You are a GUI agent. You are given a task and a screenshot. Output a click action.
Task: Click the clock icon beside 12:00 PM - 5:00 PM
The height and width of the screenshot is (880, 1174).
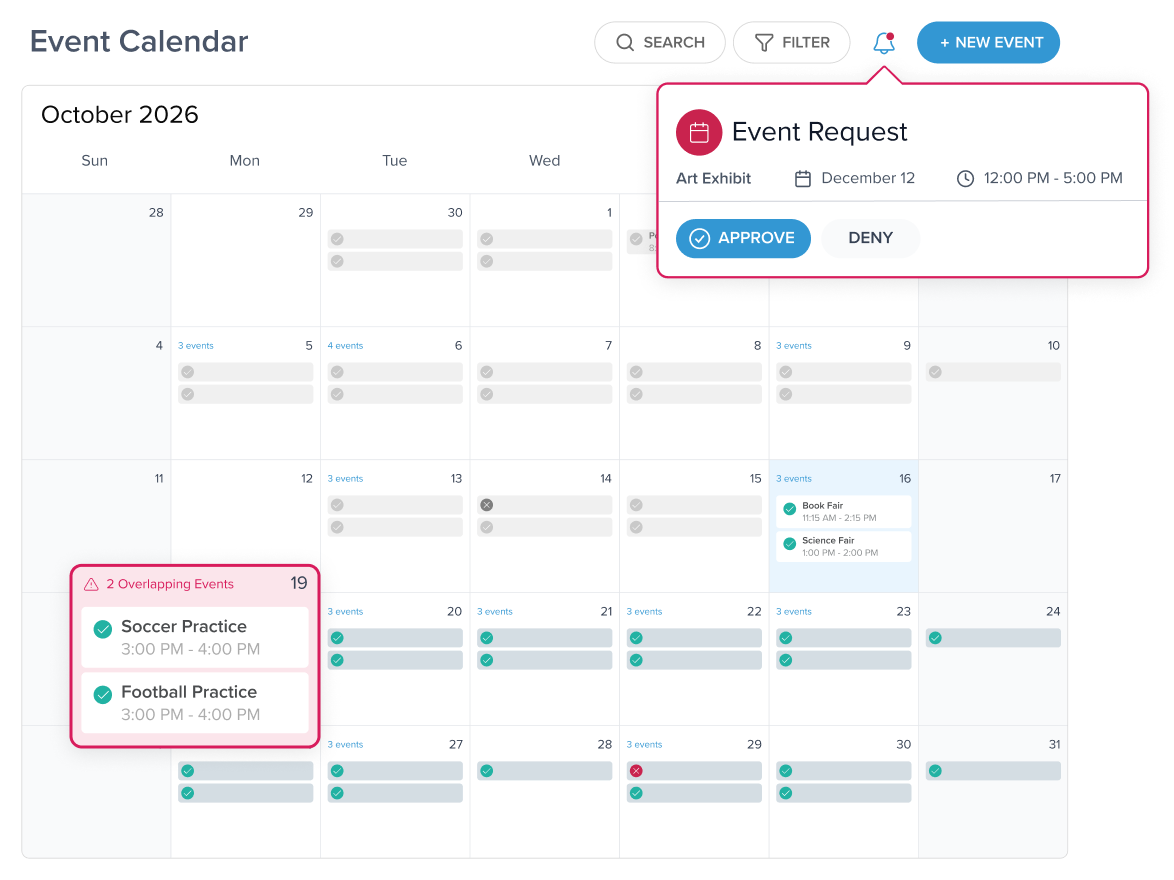click(965, 178)
